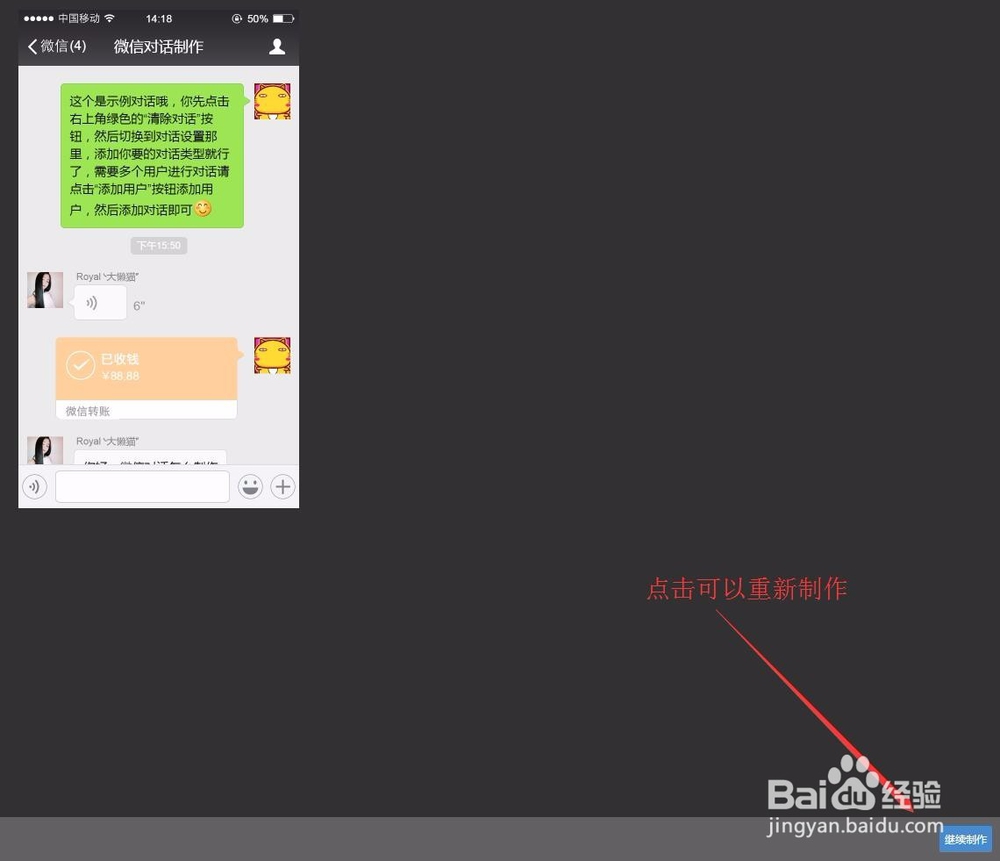Screen dimensions: 1000x861
Task: Click the yellow cat avatar beside transfer bubble
Action: point(272,355)
